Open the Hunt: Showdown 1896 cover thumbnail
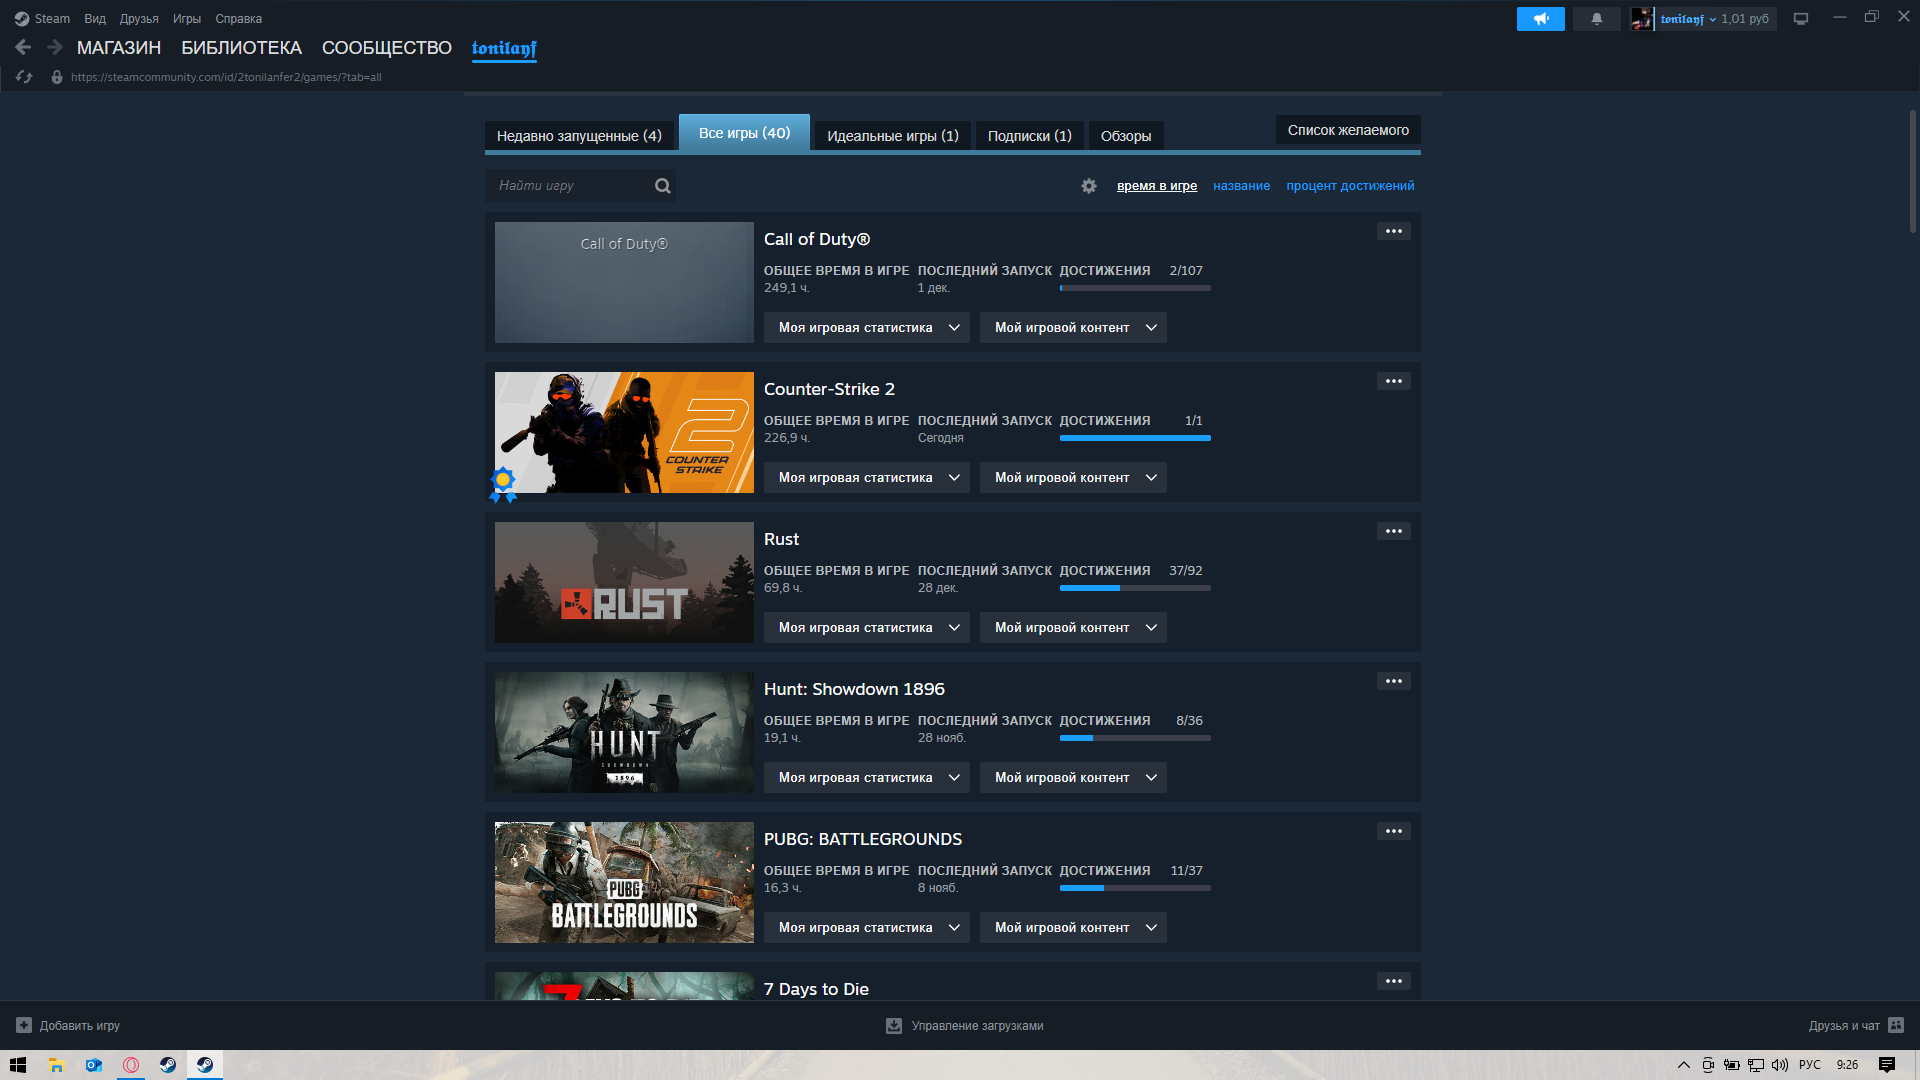The image size is (1920, 1080). coord(624,732)
